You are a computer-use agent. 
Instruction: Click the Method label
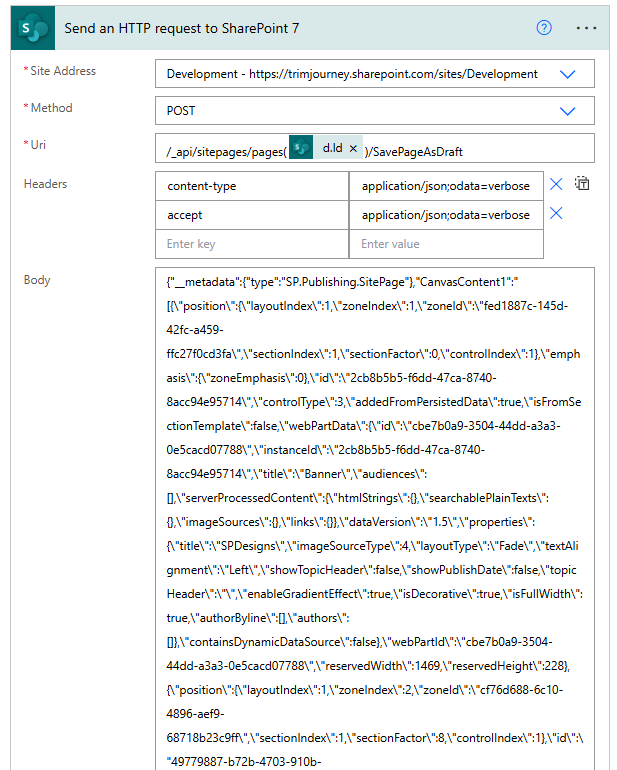tap(51, 108)
